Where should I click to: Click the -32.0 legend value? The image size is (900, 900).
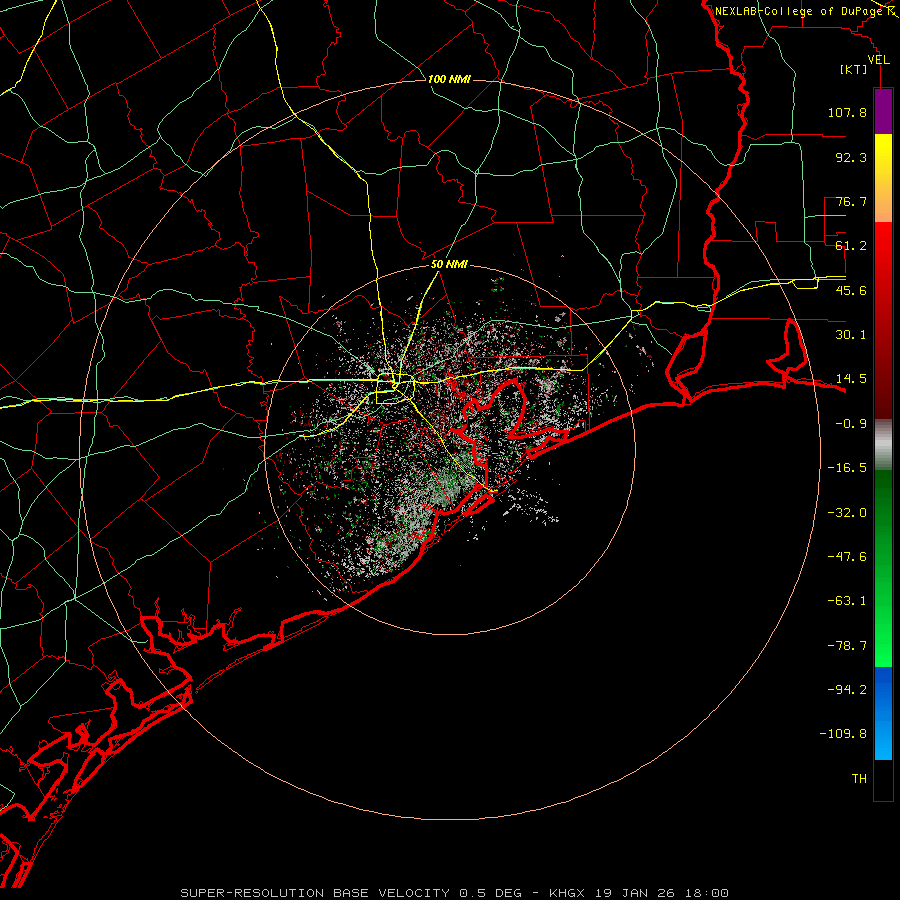pyautogui.click(x=847, y=513)
